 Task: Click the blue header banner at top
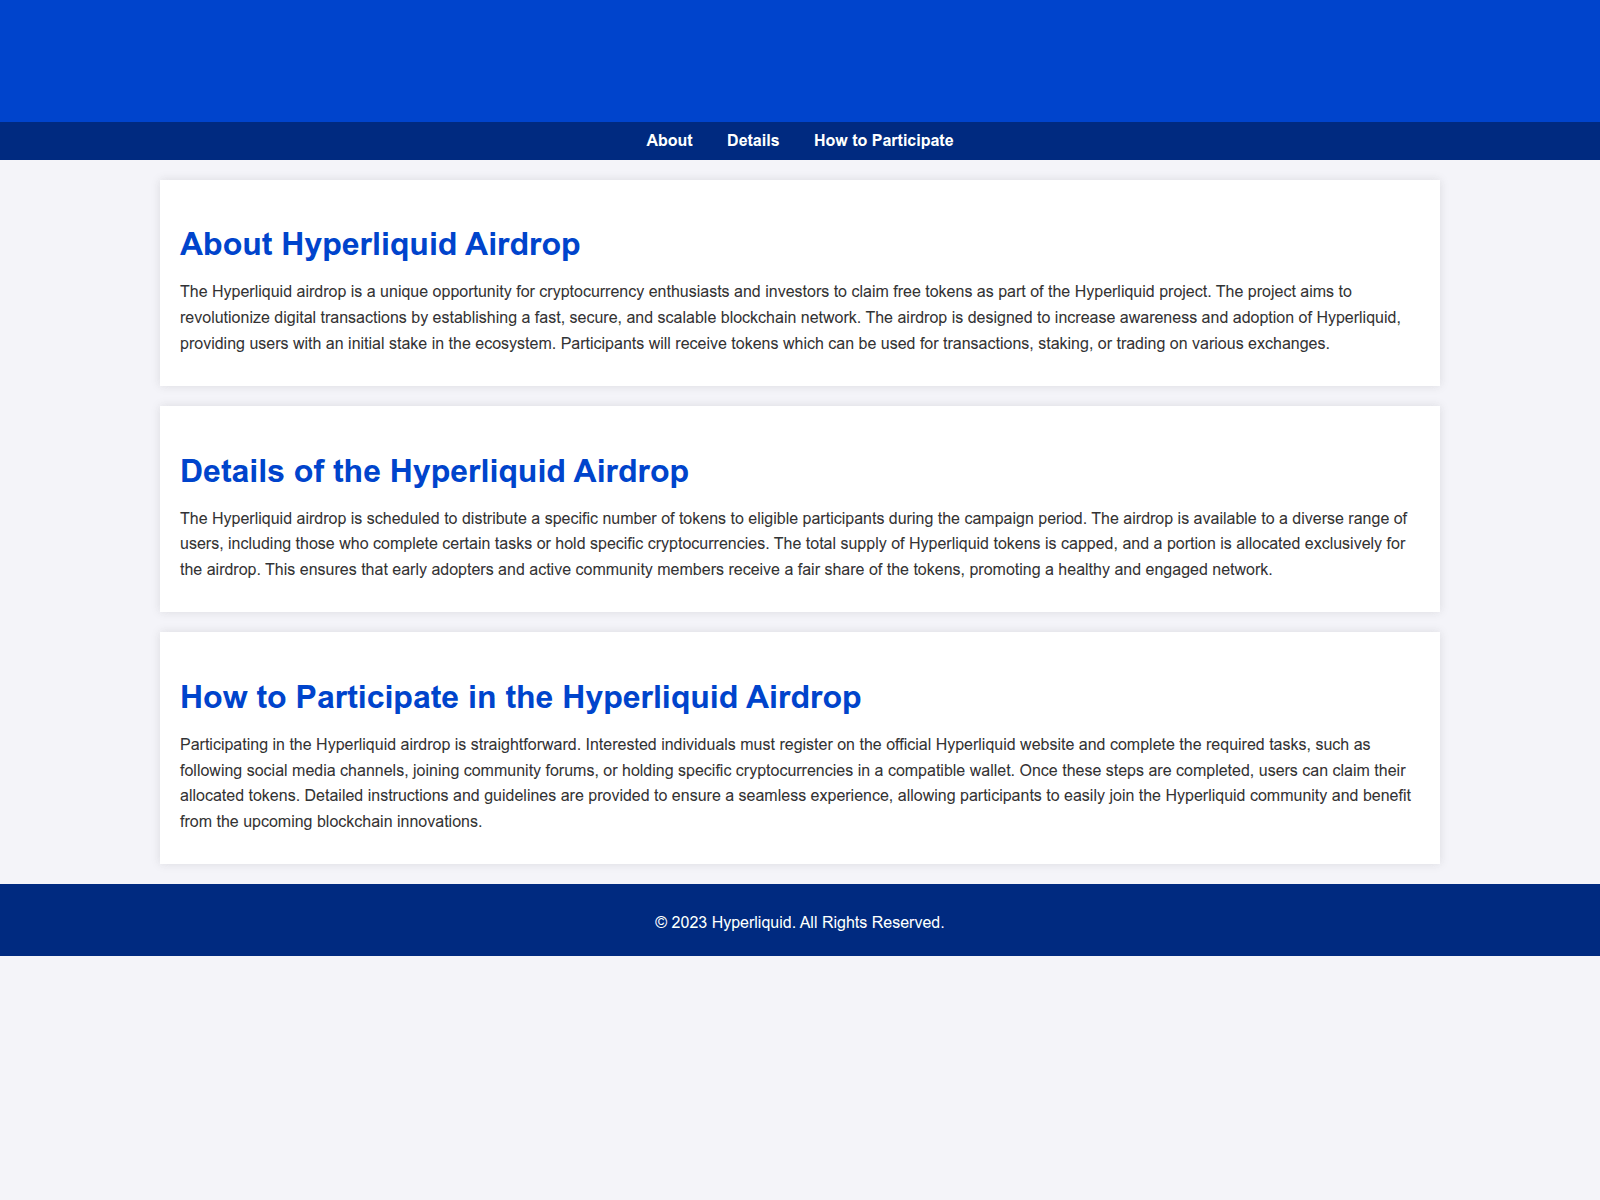pyautogui.click(x=800, y=60)
